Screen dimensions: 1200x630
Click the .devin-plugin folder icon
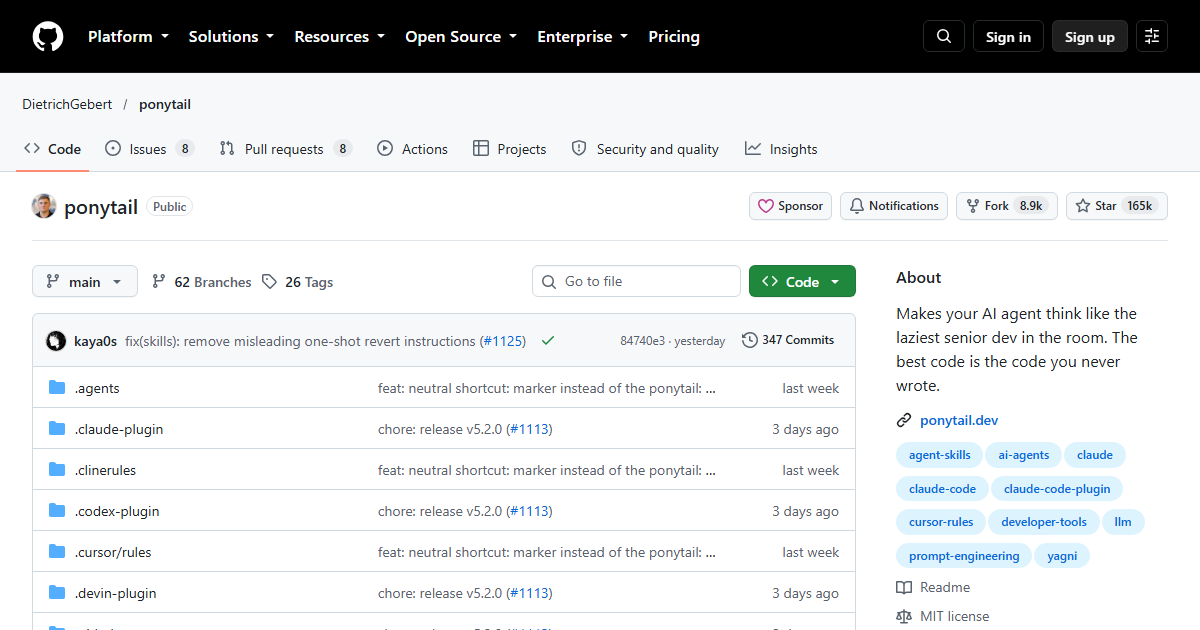57,593
